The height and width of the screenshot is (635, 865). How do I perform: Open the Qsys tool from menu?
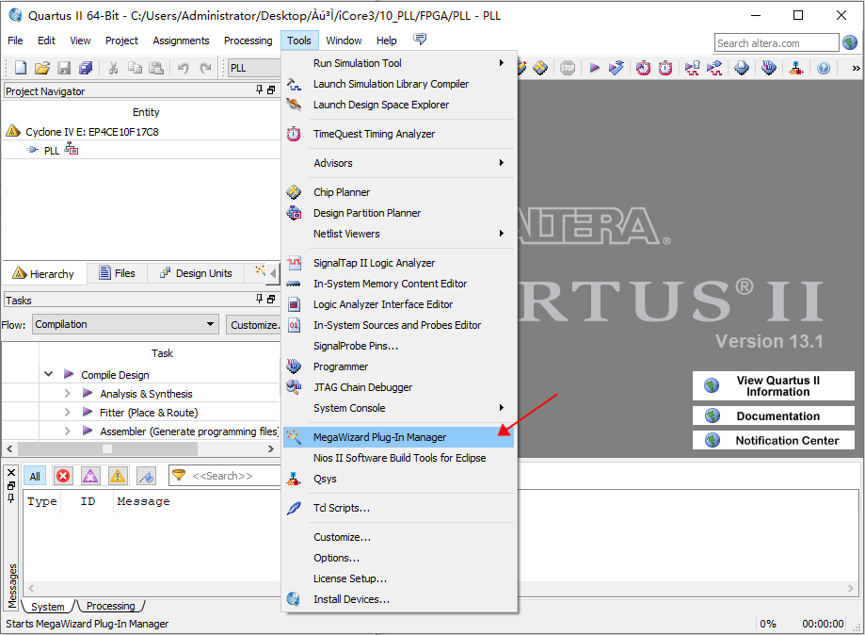pos(324,479)
